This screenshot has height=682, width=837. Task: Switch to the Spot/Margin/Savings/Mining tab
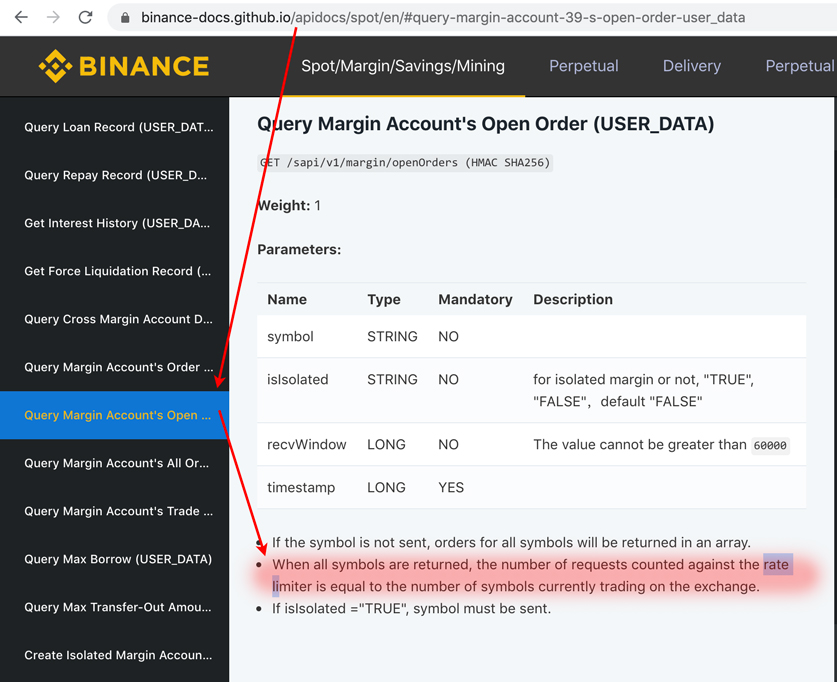pos(403,65)
